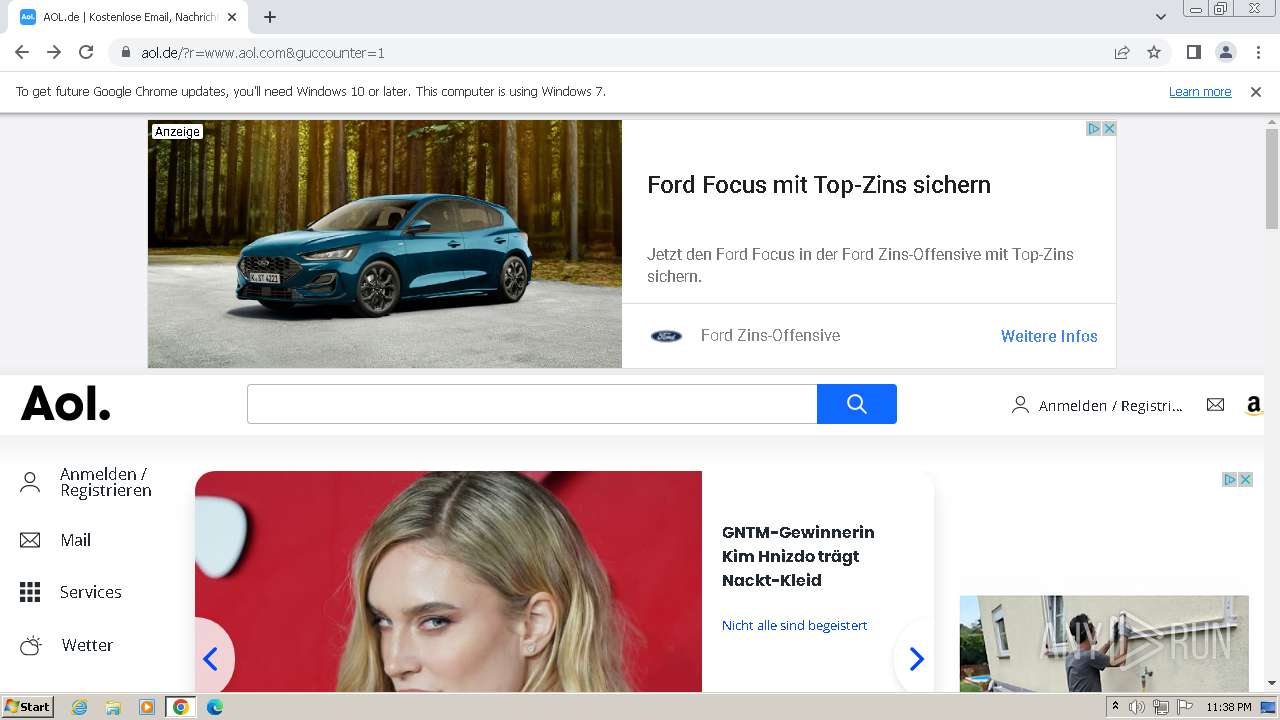Image resolution: width=1280 pixels, height=720 pixels.
Task: Open the header mail envelope icon
Action: point(1215,405)
